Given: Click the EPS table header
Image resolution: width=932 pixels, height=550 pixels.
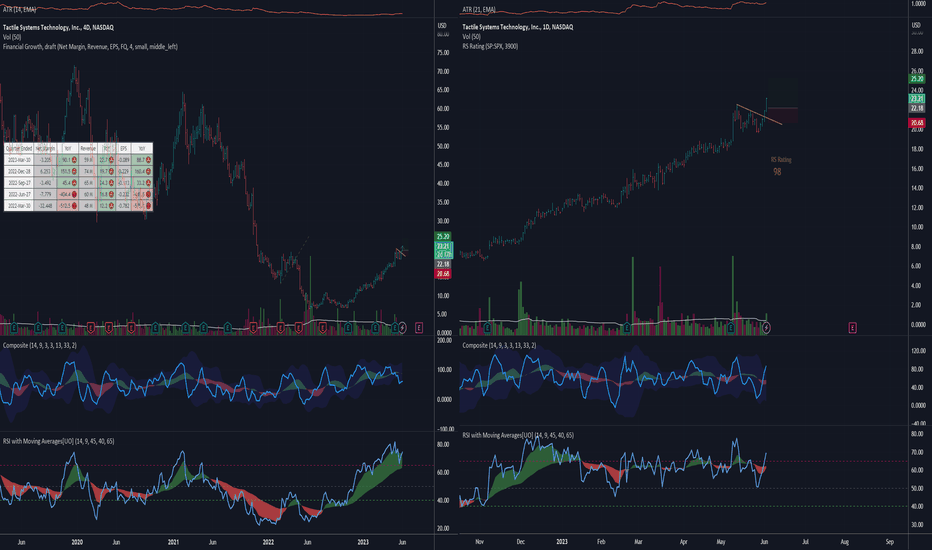Looking at the screenshot, I should (x=124, y=149).
